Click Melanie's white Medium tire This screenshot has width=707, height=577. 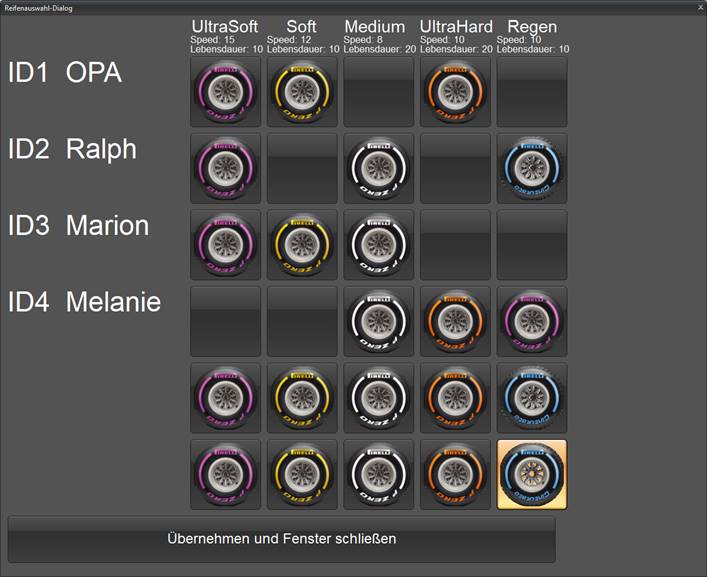point(379,321)
